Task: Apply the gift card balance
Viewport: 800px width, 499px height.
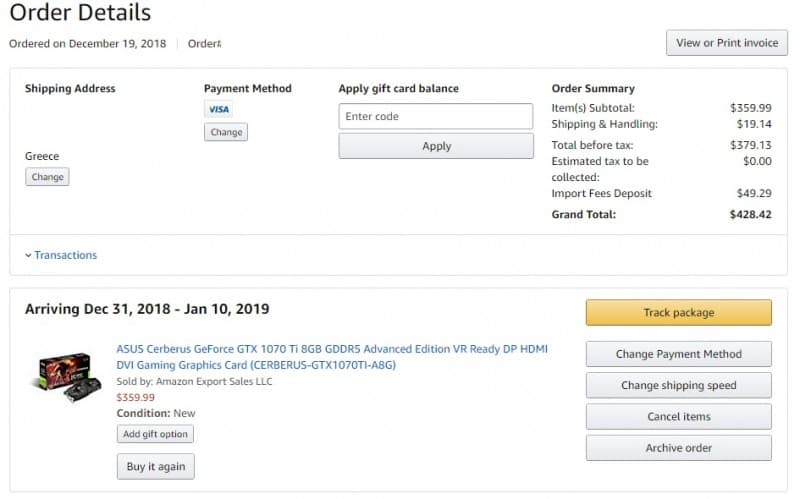Action: point(436,146)
